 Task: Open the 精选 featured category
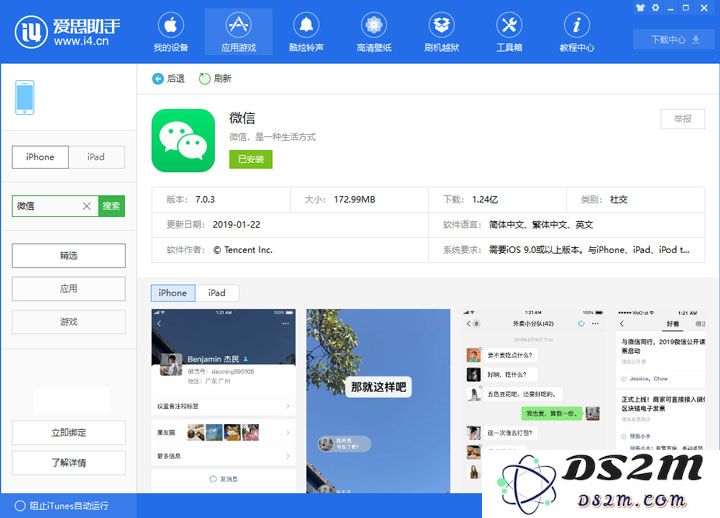coord(68,255)
